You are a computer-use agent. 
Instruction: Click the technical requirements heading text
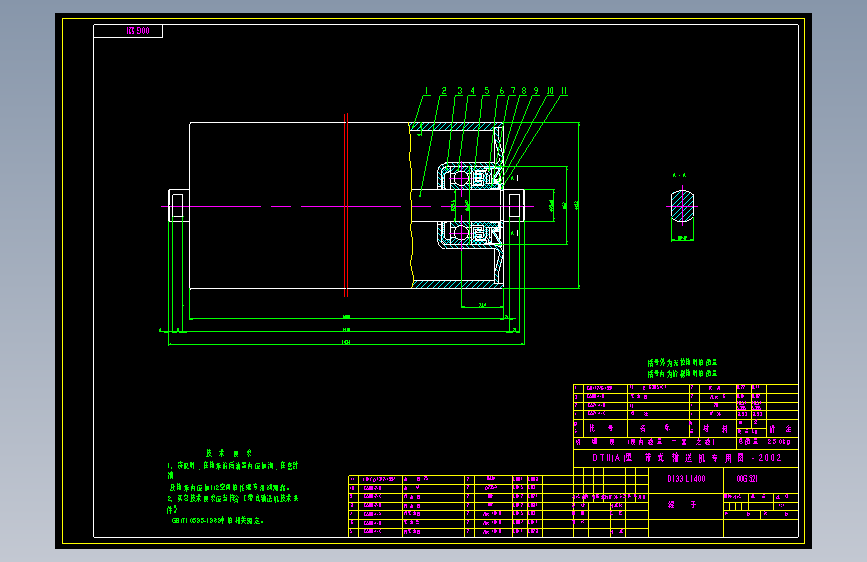click(x=228, y=453)
